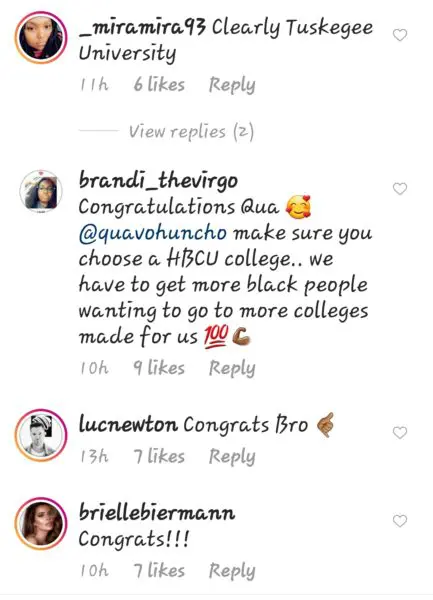Viewport: 433px width, 600px height.
Task: Open brandi_thevirgo username link
Action: tap(158, 181)
